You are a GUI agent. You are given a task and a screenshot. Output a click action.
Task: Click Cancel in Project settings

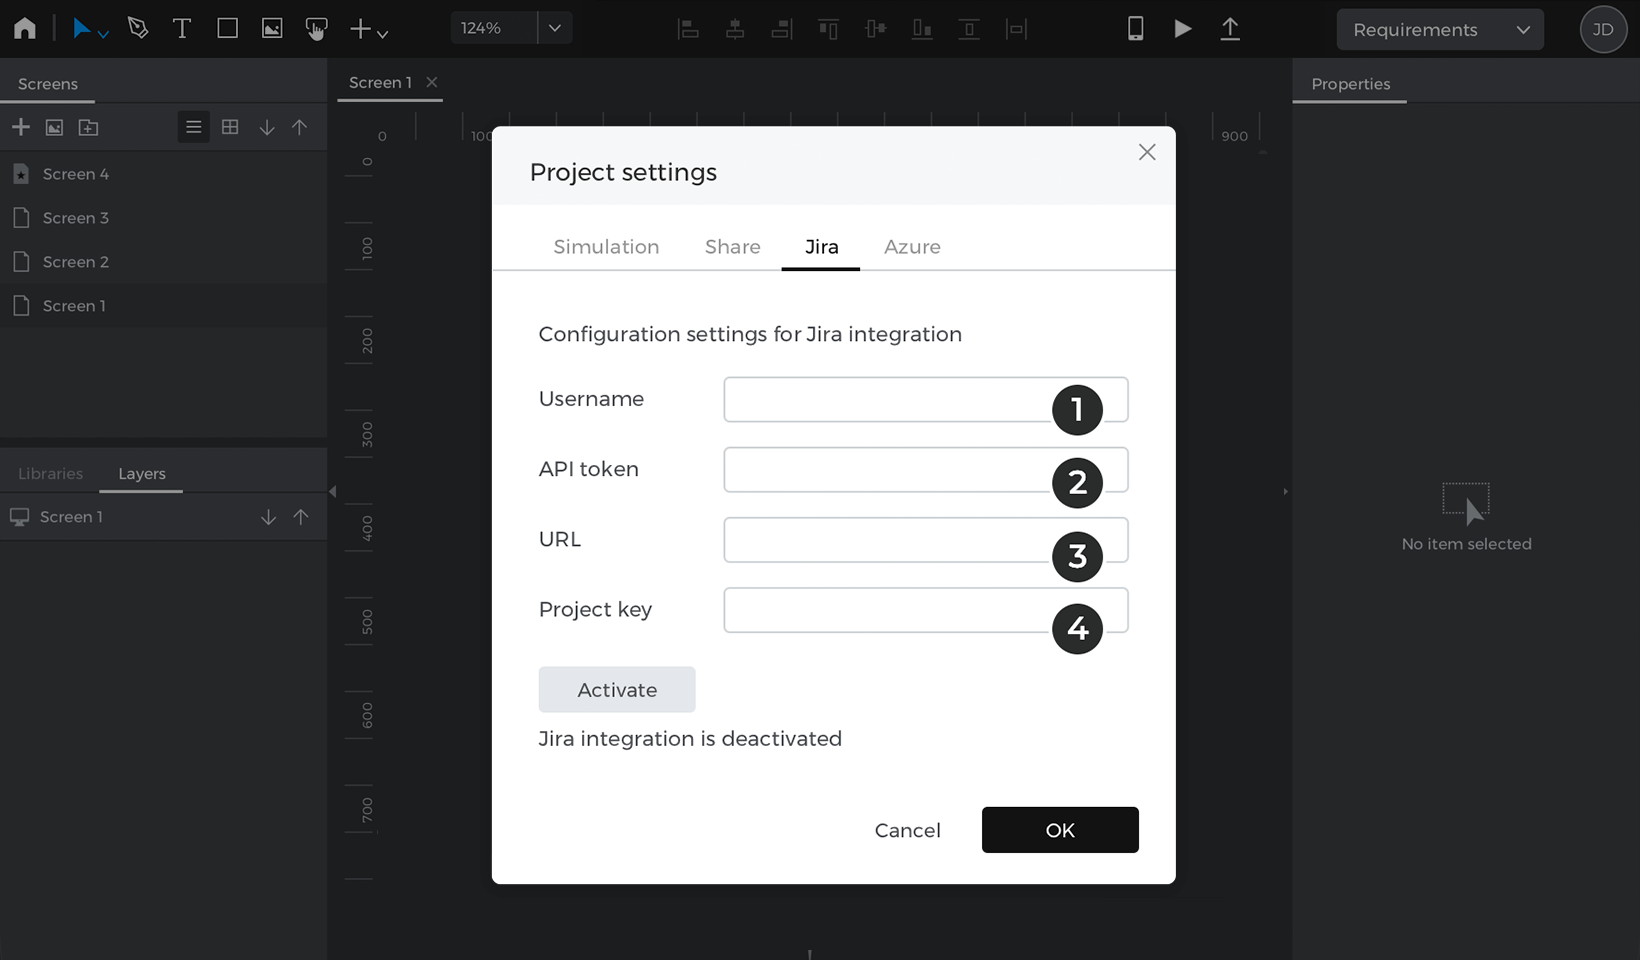(907, 830)
